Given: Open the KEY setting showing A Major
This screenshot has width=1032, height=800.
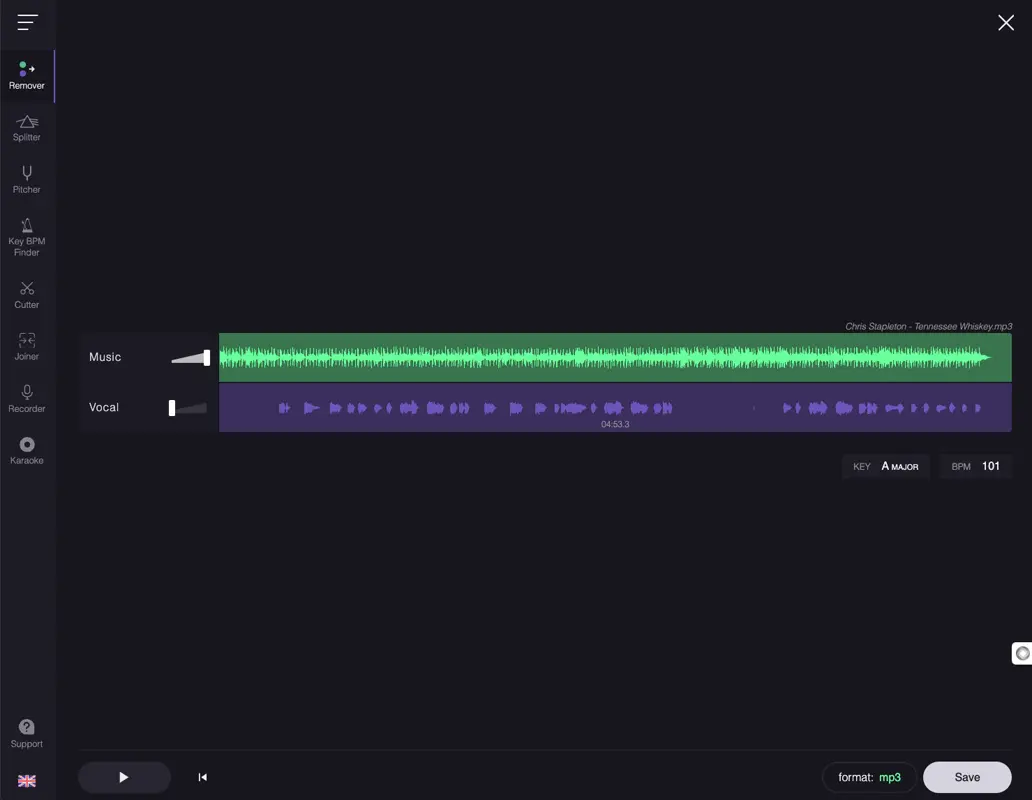Looking at the screenshot, I should click(885, 466).
